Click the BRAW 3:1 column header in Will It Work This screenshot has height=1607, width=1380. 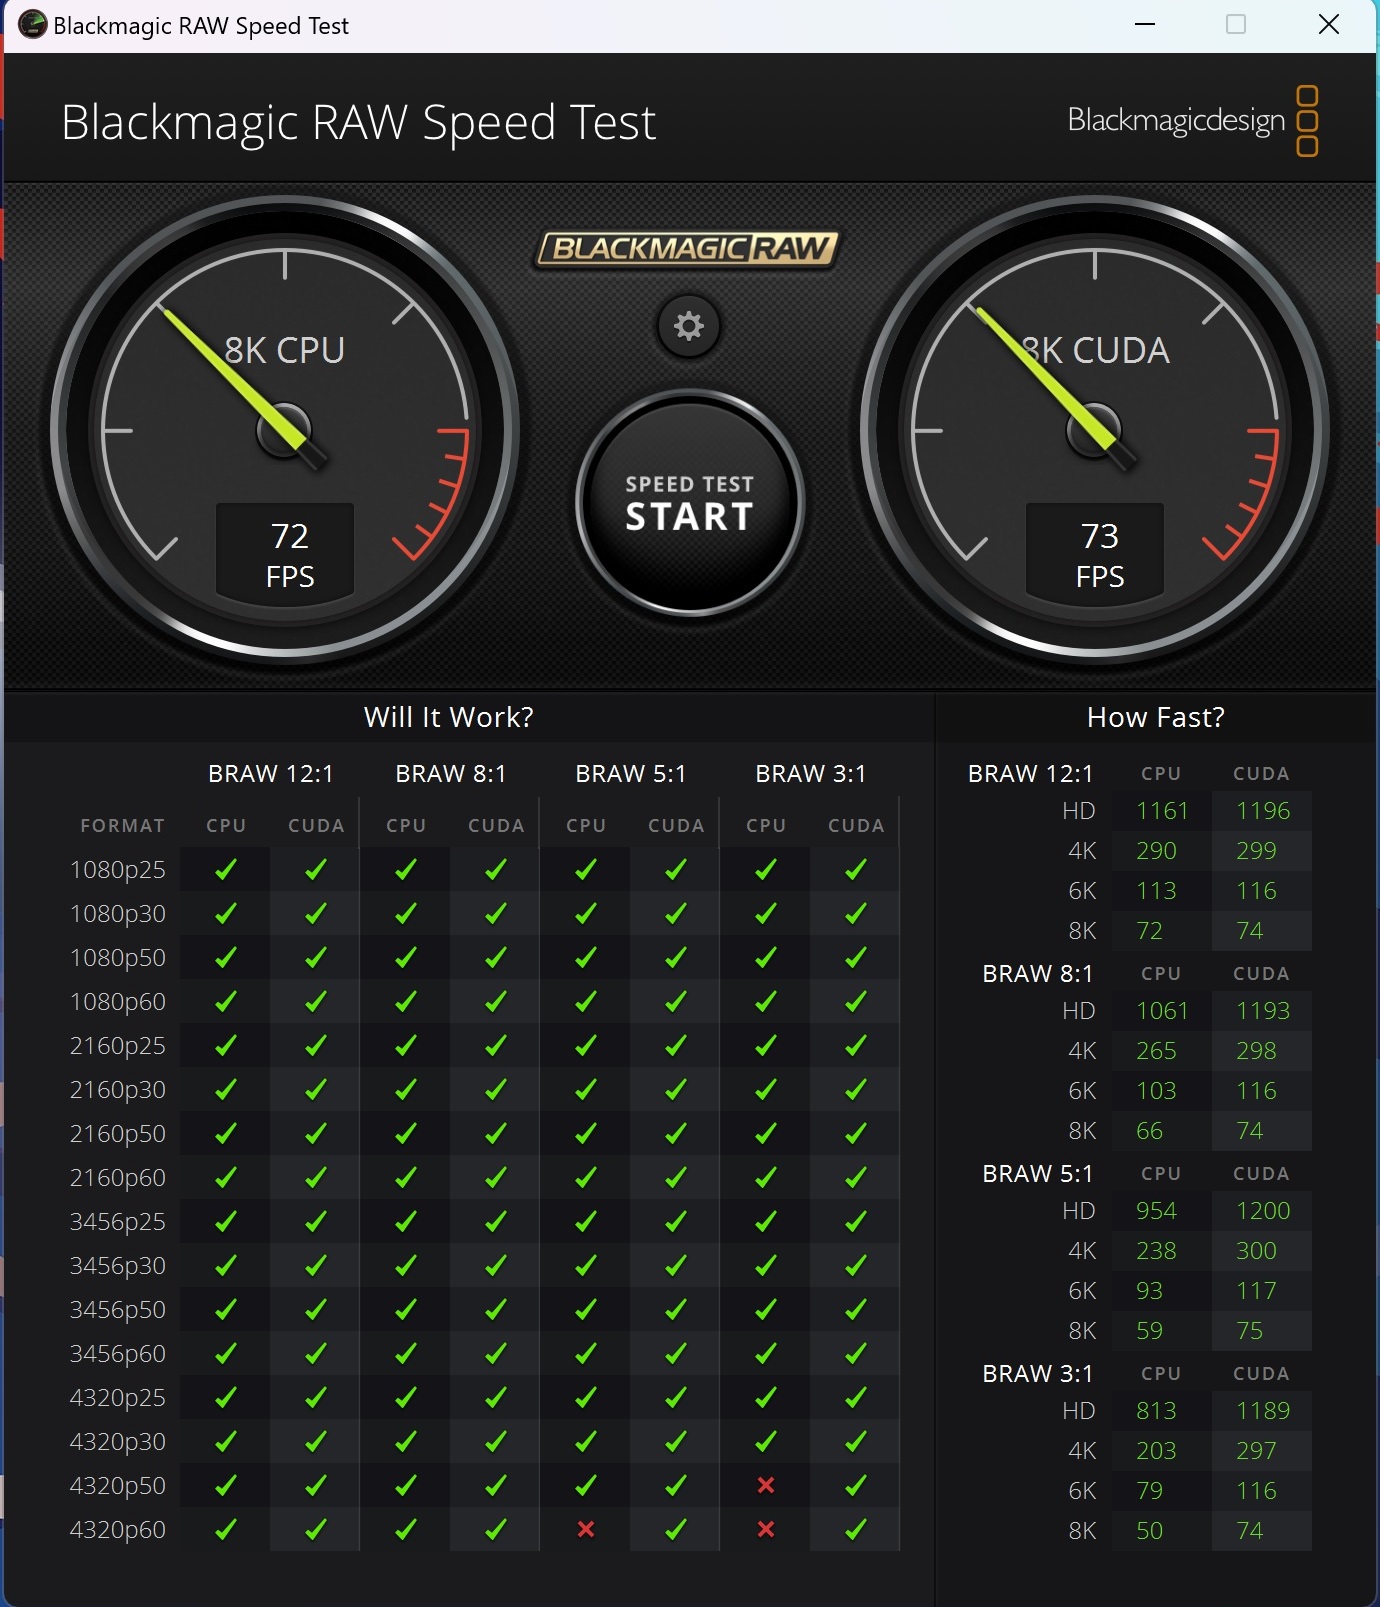[x=810, y=774]
